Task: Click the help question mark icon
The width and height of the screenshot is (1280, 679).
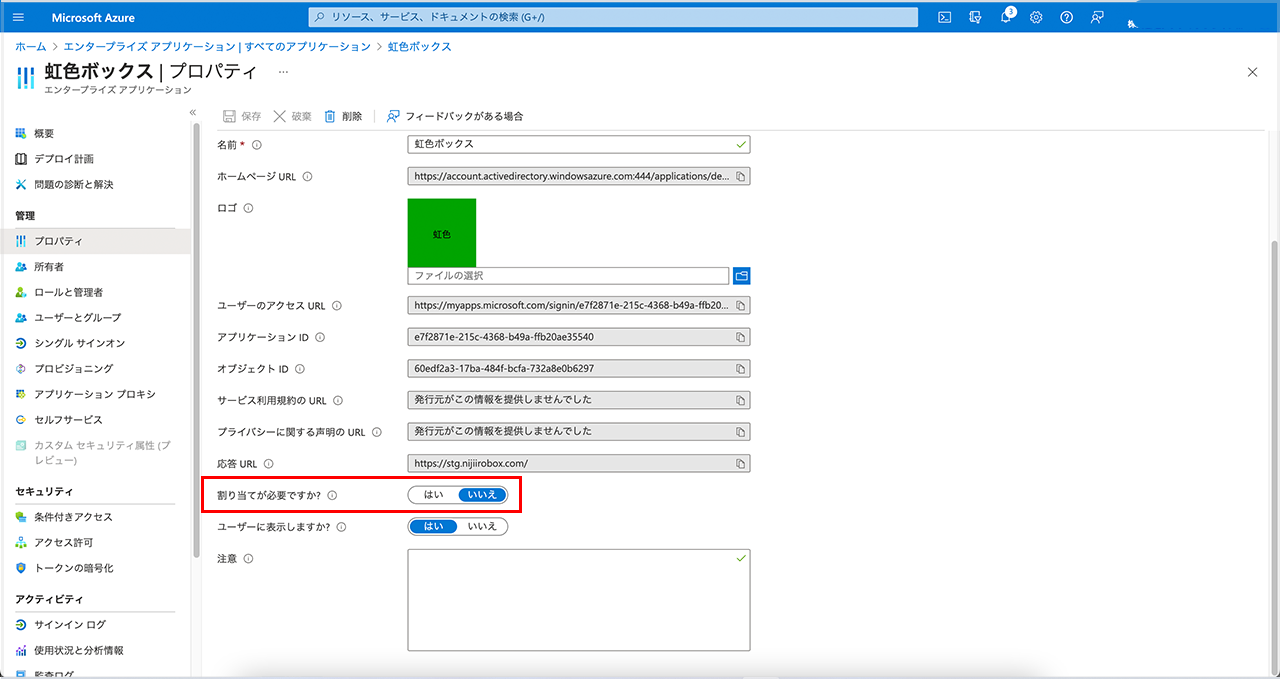Action: click(1066, 17)
